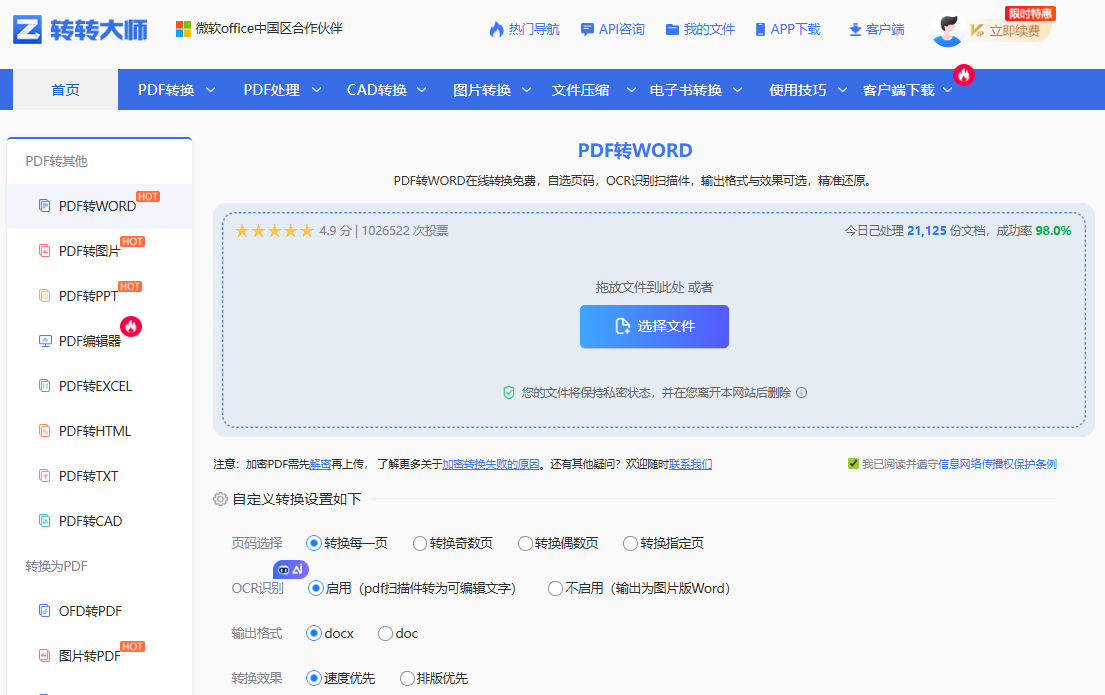Expand the 电子书转换 menu
Viewport: 1105px width, 695px height.
689,89
